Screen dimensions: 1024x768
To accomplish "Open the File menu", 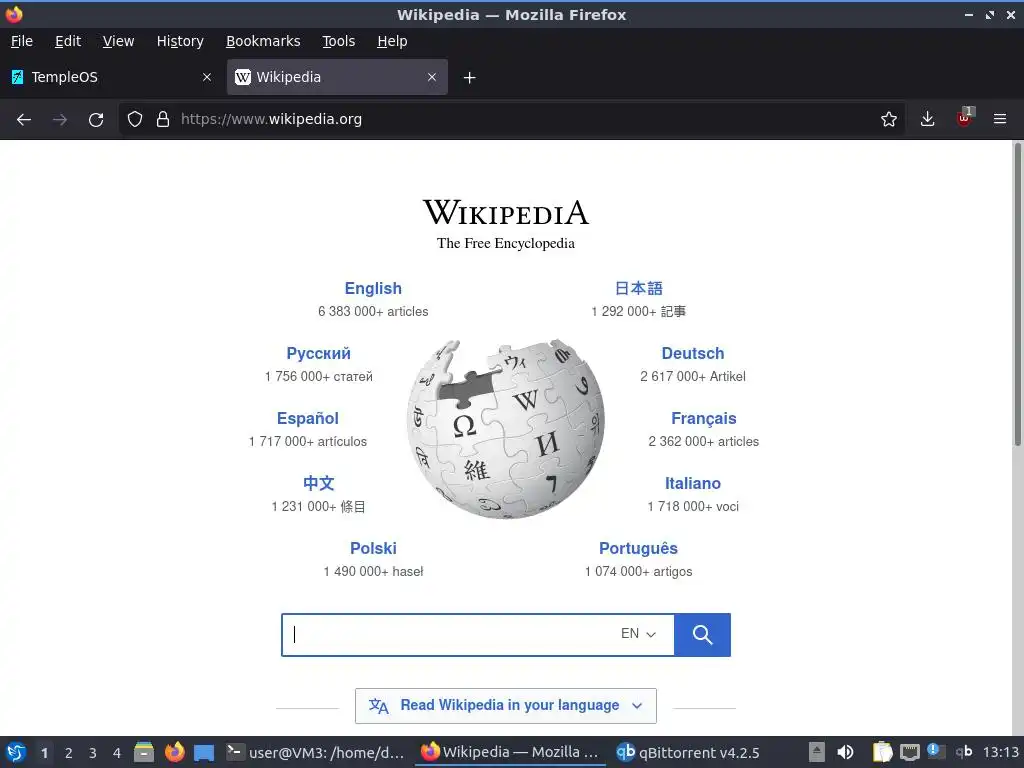I will [x=22, y=41].
